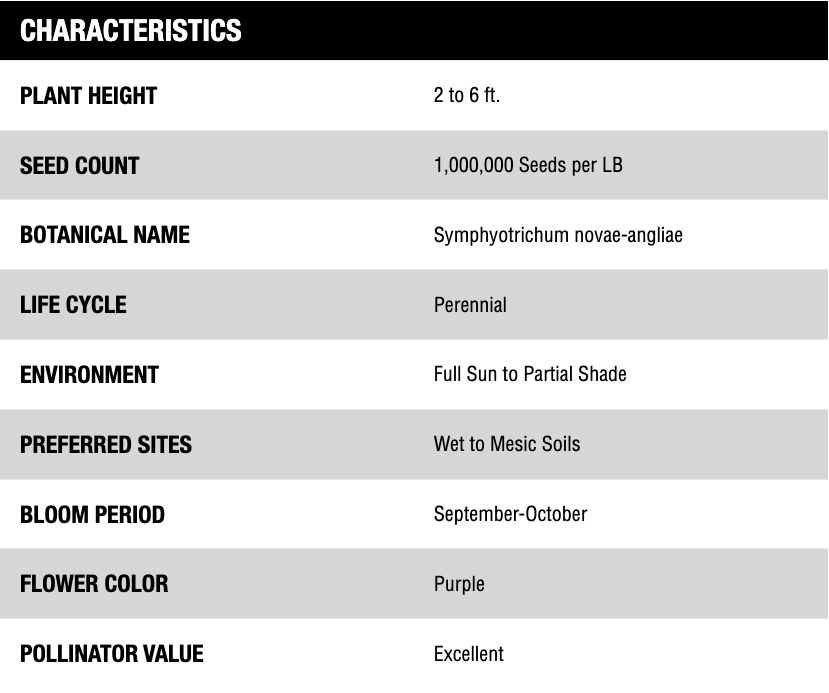Select the Botanical Name label
The image size is (829, 693).
(x=104, y=235)
